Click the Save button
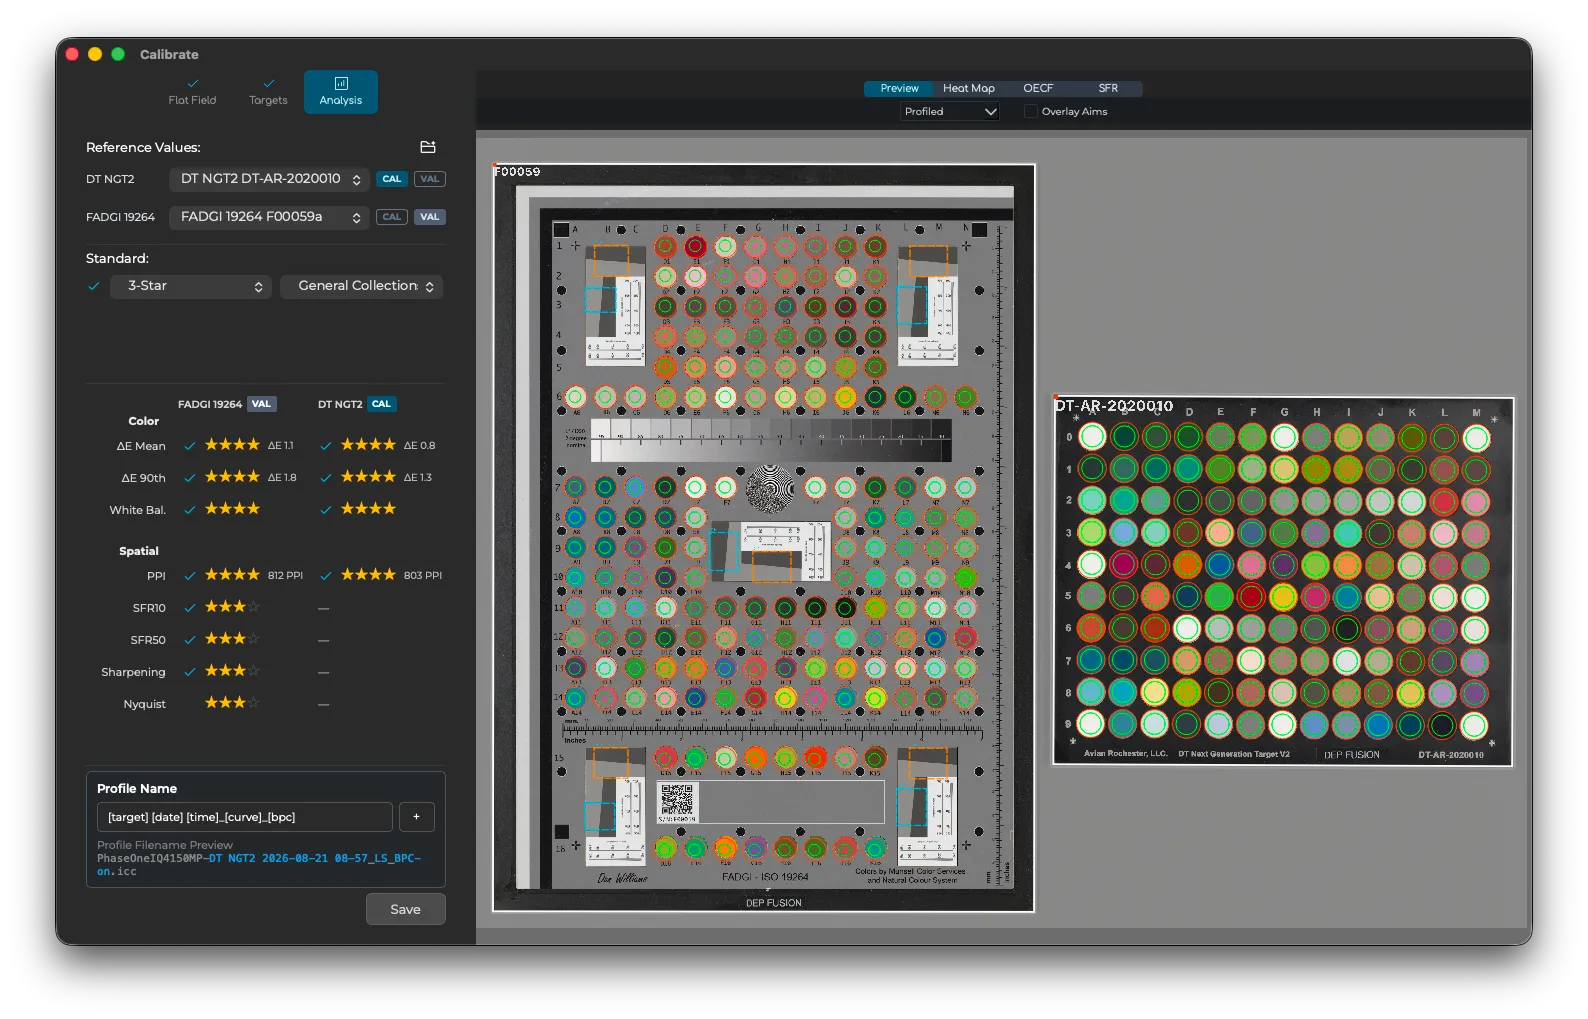Screen dimensions: 1588x1019 [x=405, y=909]
